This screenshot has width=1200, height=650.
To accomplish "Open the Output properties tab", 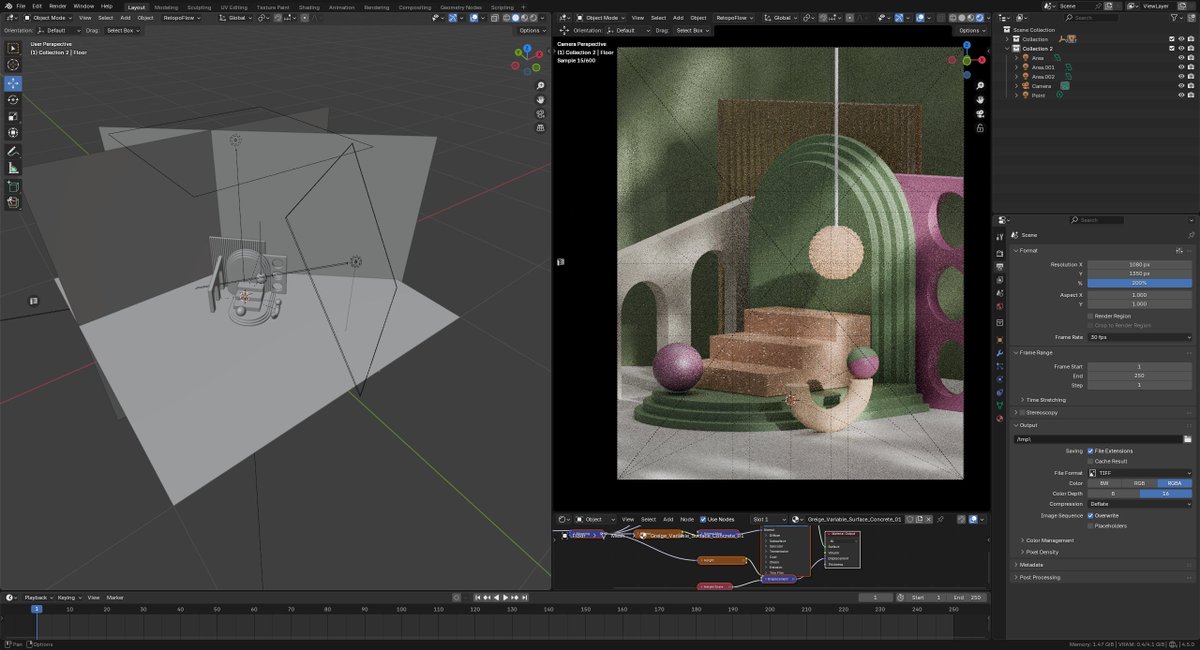I will click(x=1000, y=266).
